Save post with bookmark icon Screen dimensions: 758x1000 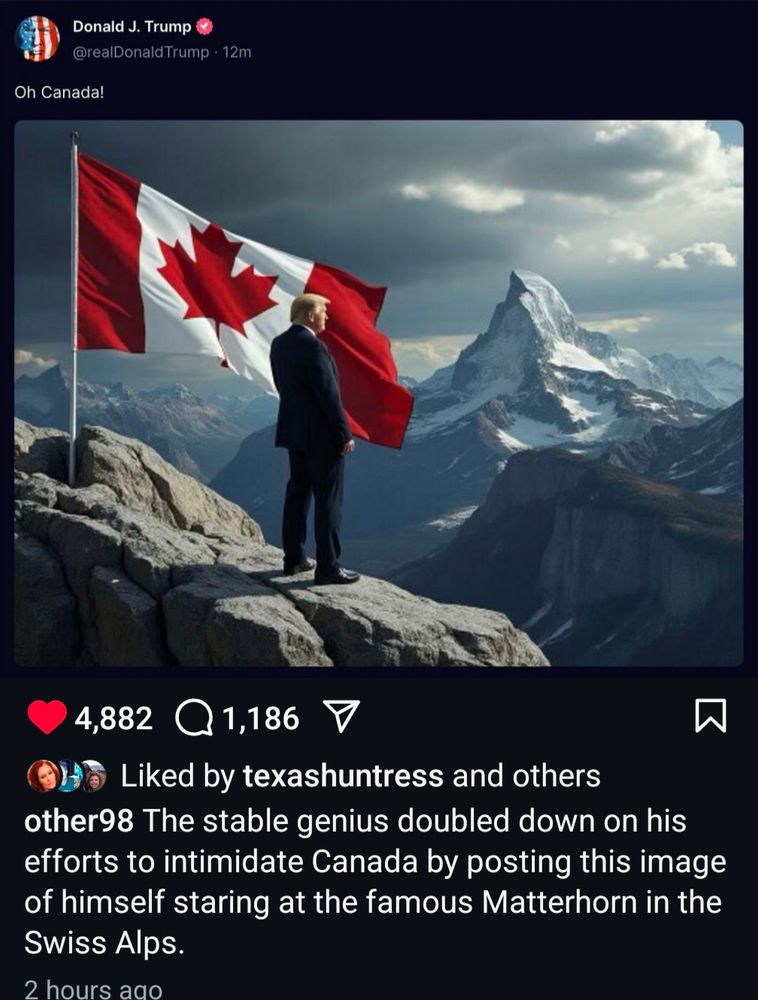pos(710,716)
